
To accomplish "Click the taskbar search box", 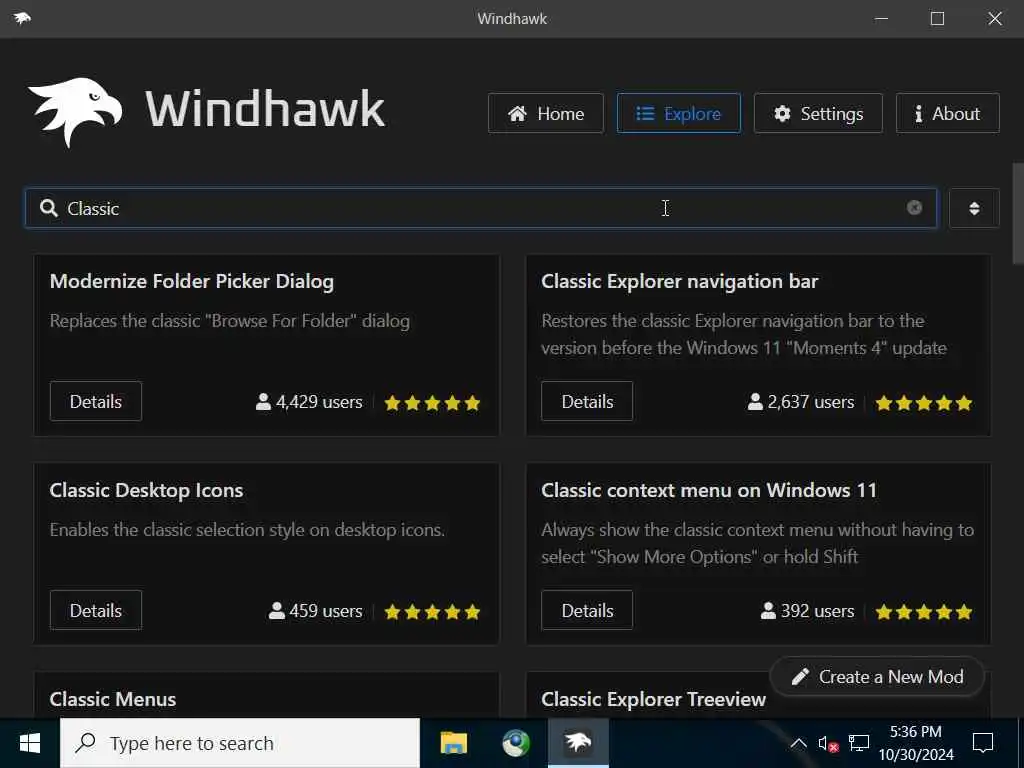I will click(240, 743).
